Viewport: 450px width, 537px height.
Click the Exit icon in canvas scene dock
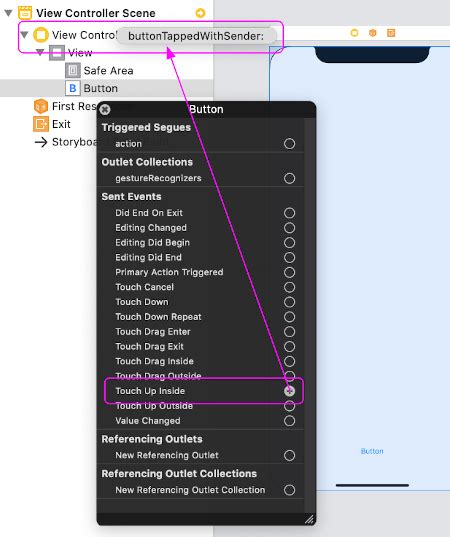[x=391, y=33]
